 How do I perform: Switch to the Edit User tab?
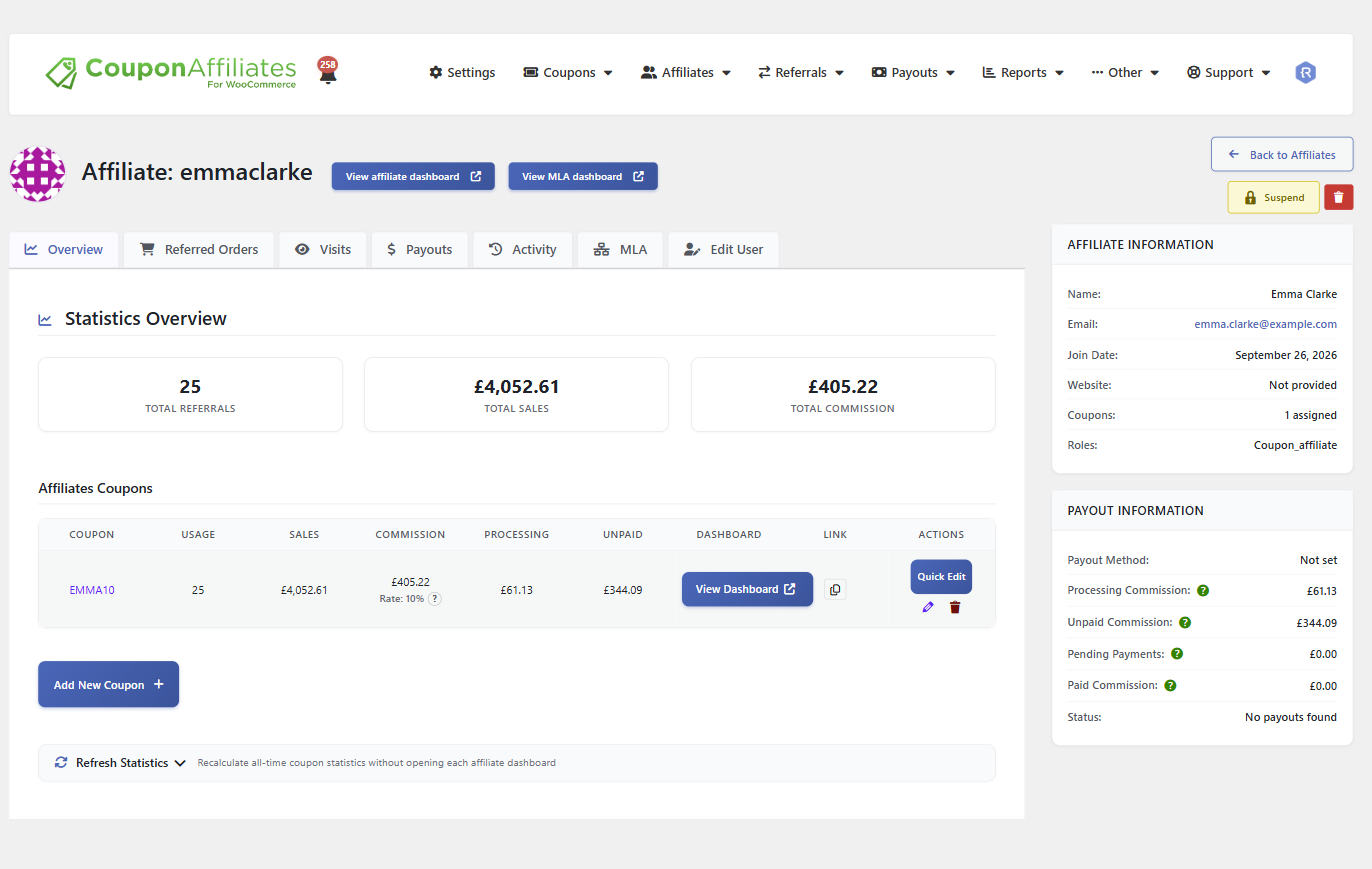[x=723, y=250]
